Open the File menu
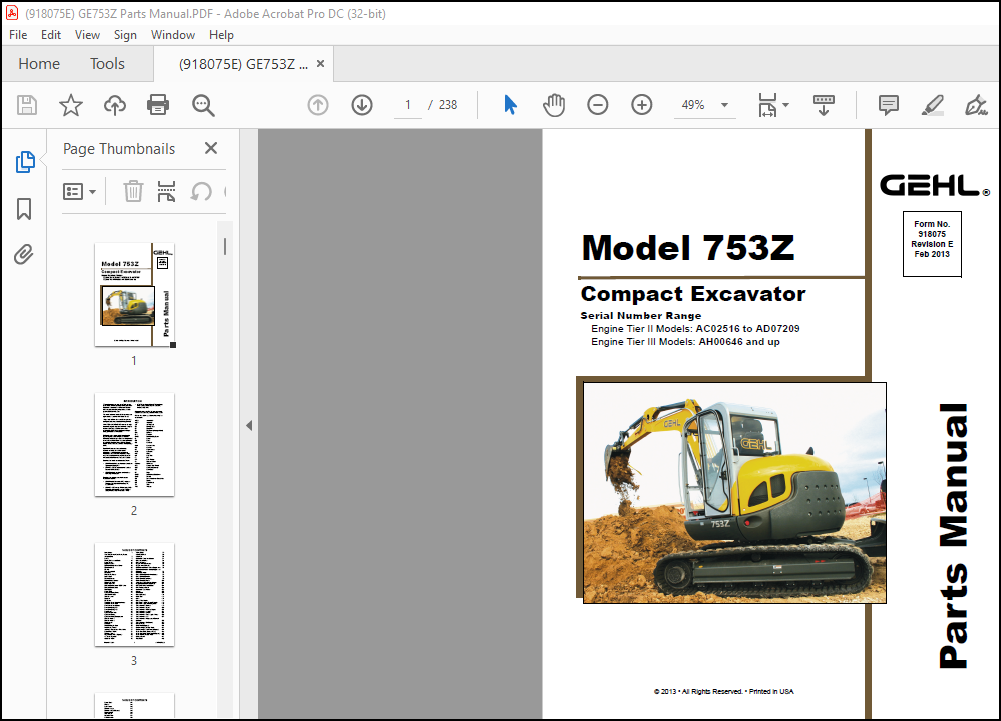 point(18,35)
